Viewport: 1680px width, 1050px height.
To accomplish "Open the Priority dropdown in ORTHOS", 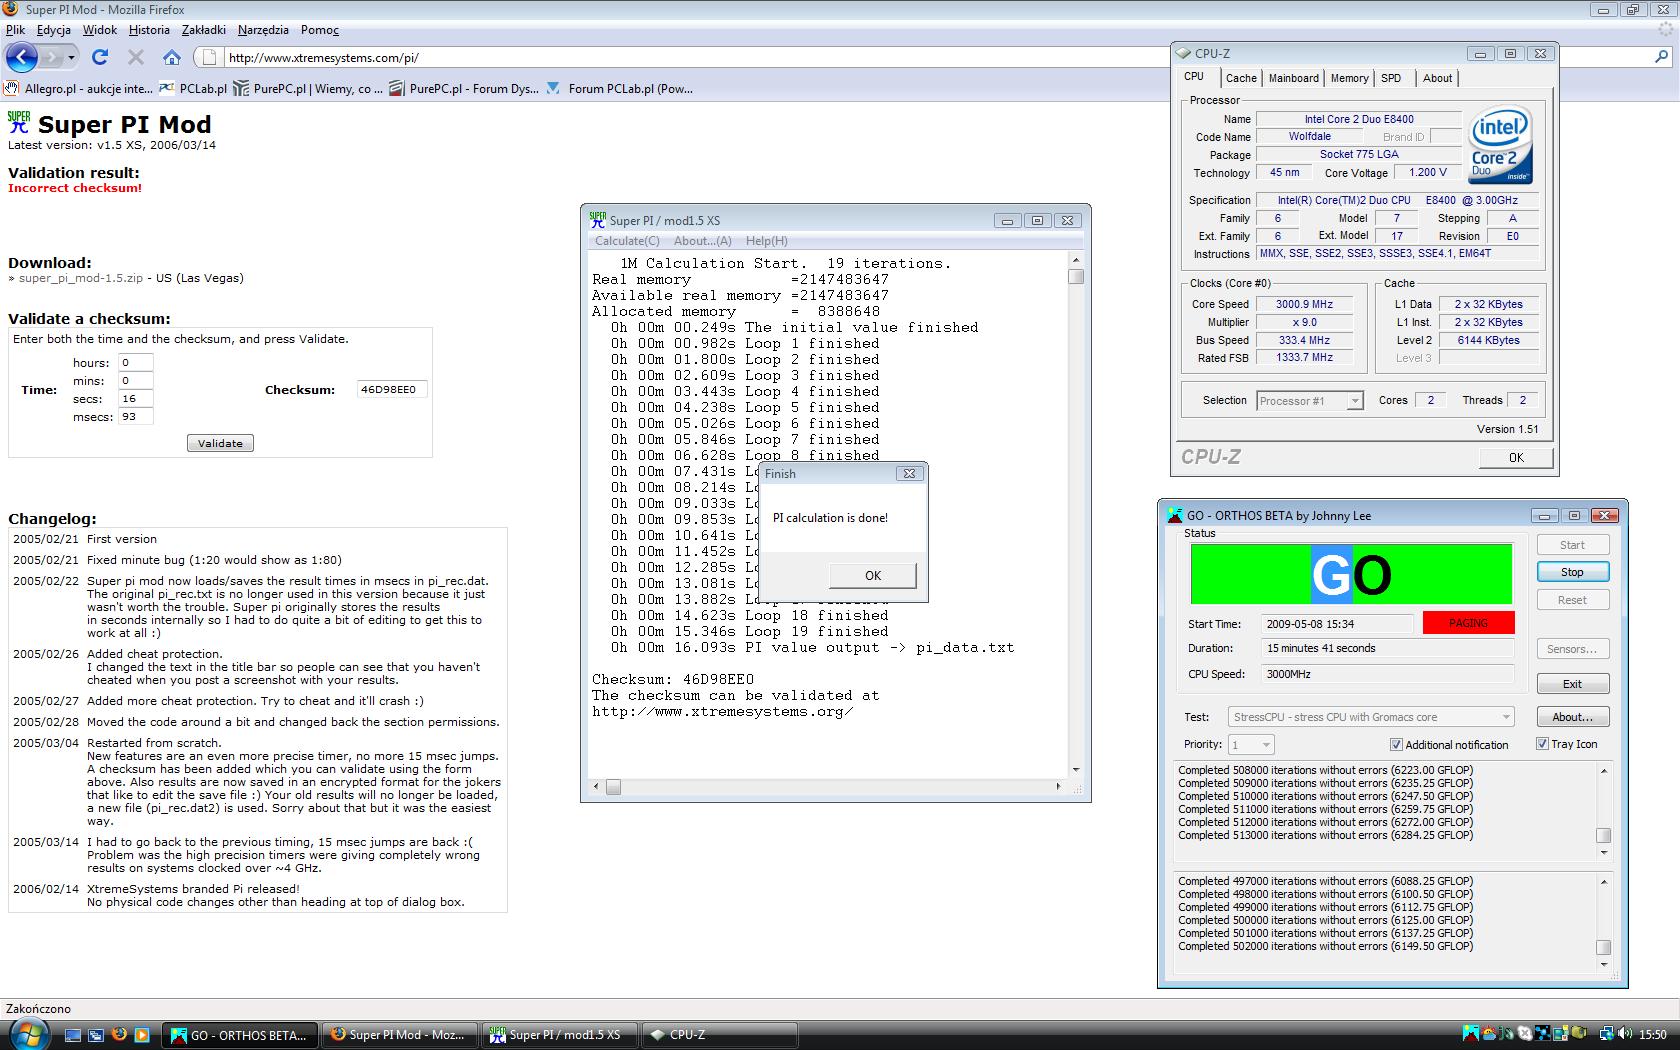I will point(1250,745).
